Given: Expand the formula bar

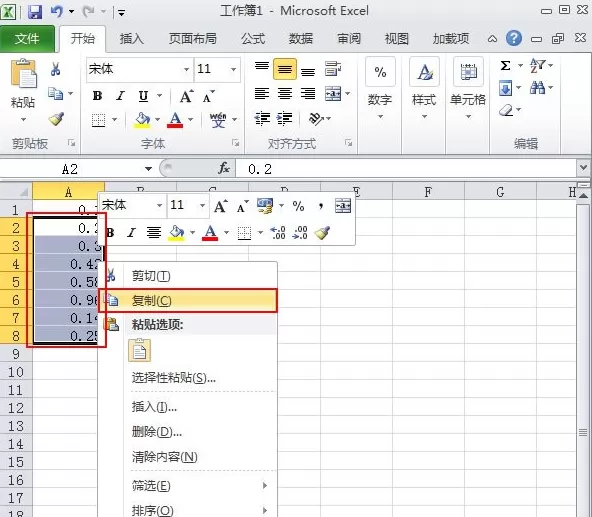Looking at the screenshot, I should [x=584, y=167].
